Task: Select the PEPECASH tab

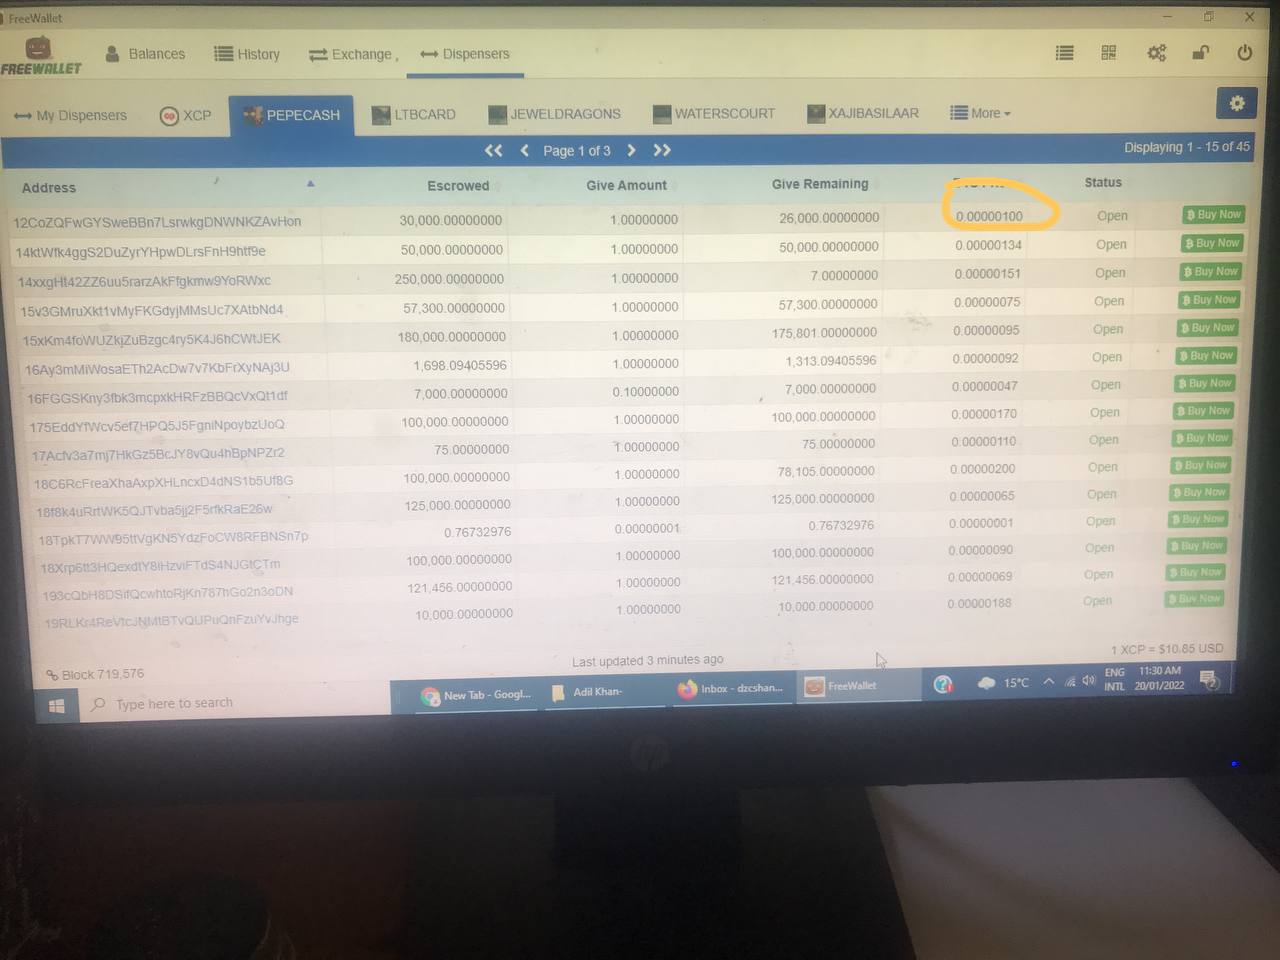Action: click(x=291, y=115)
